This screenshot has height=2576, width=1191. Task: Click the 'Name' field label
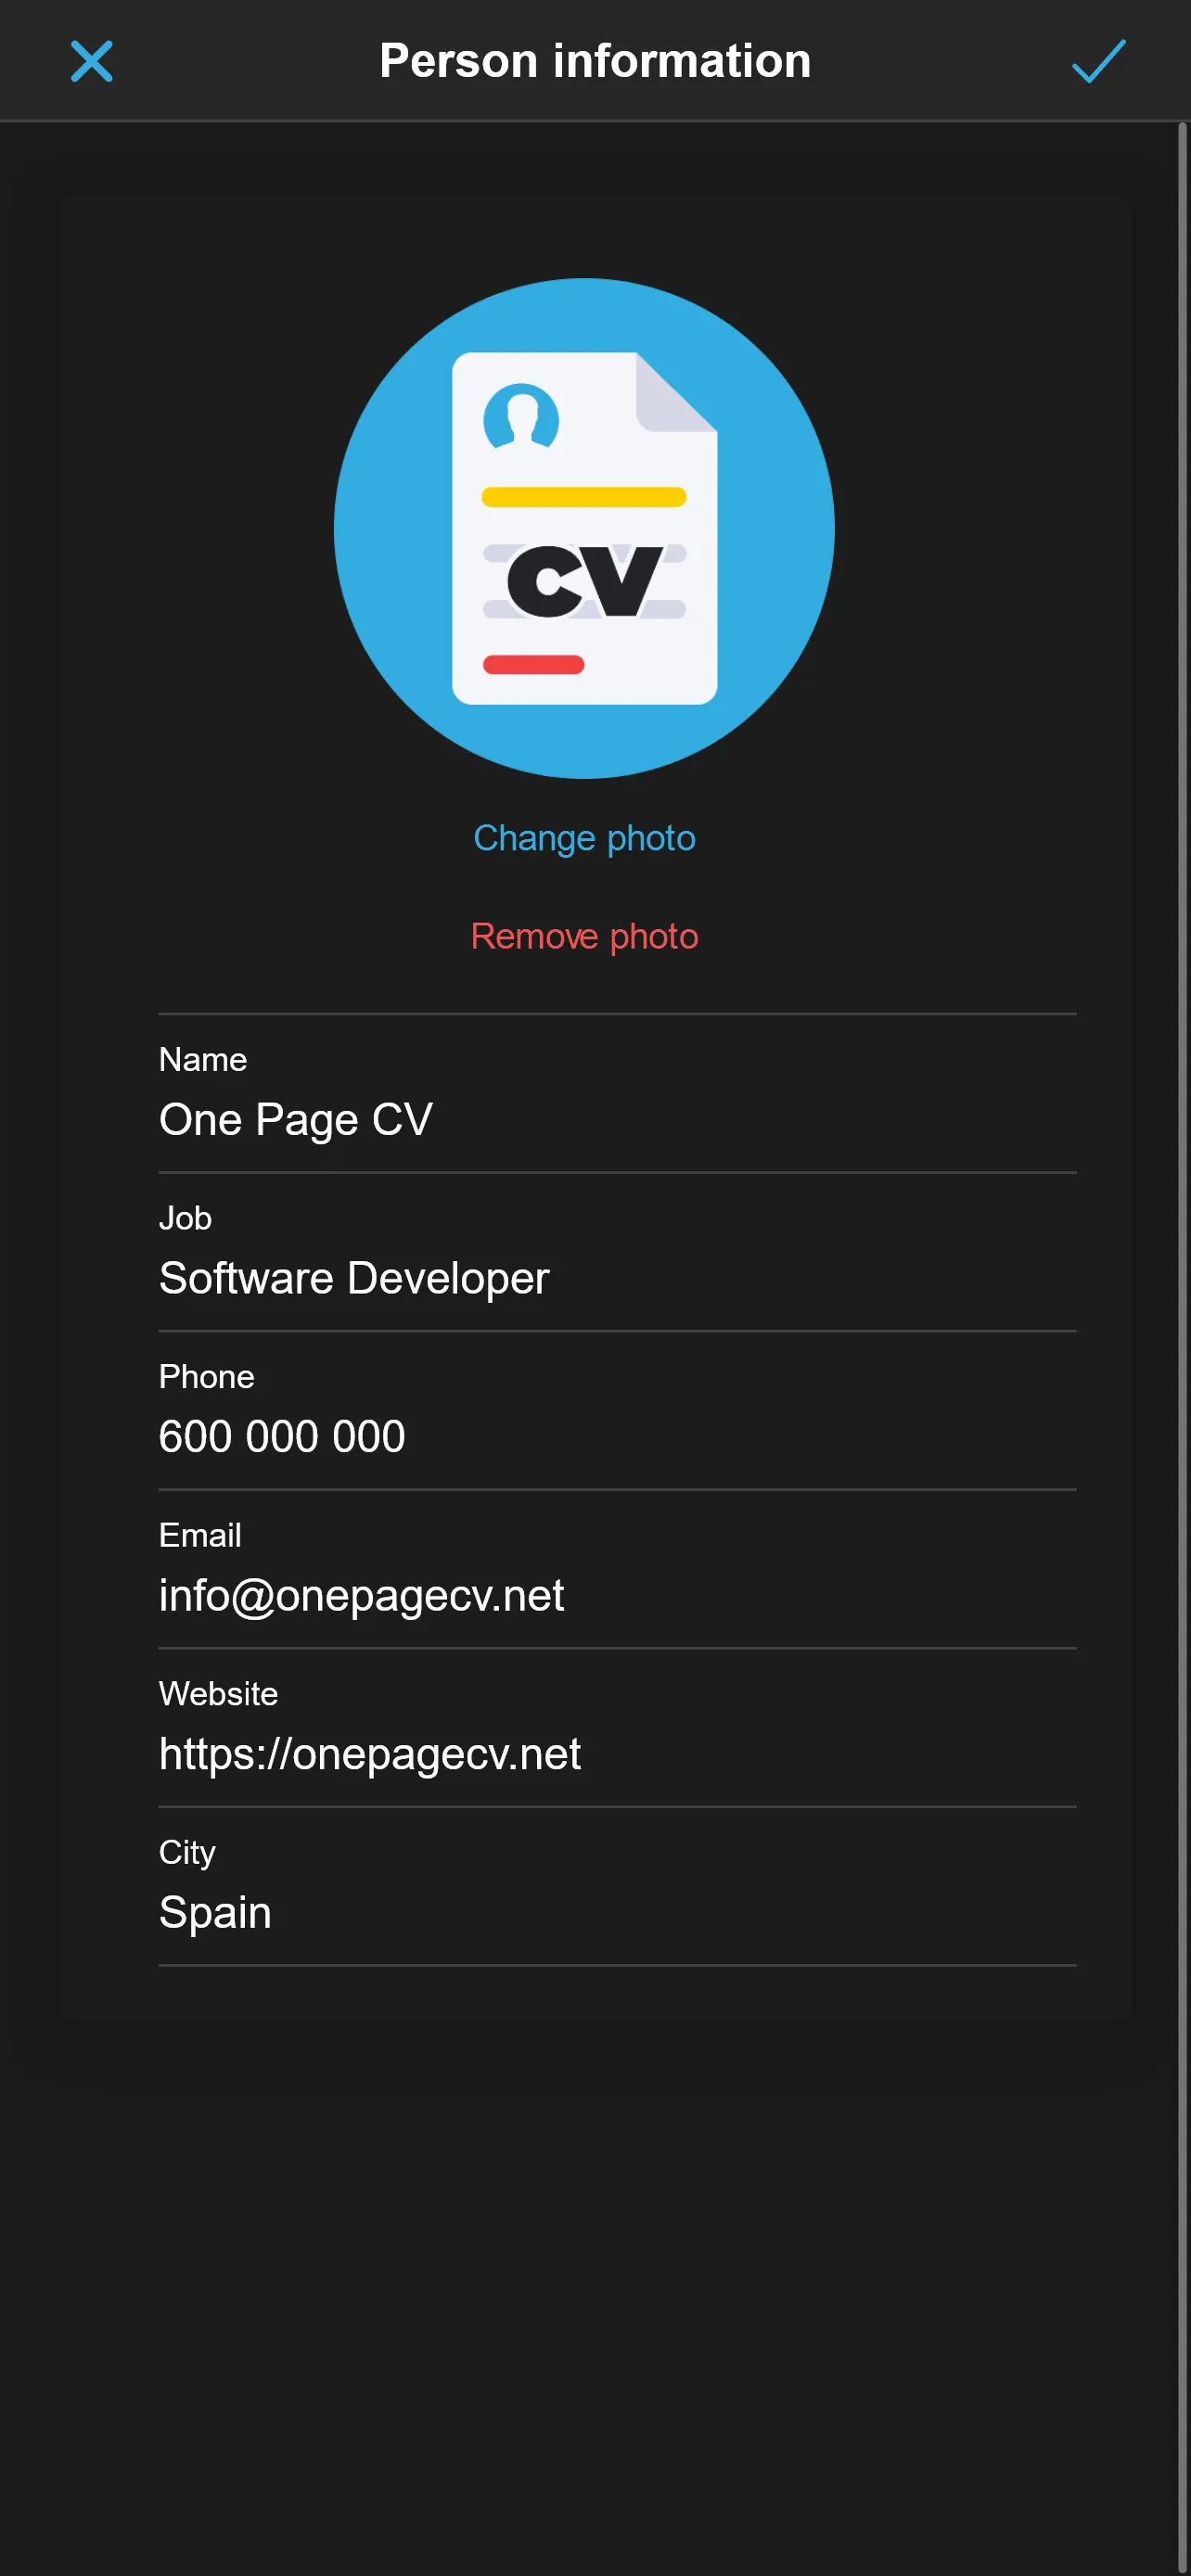coord(203,1059)
